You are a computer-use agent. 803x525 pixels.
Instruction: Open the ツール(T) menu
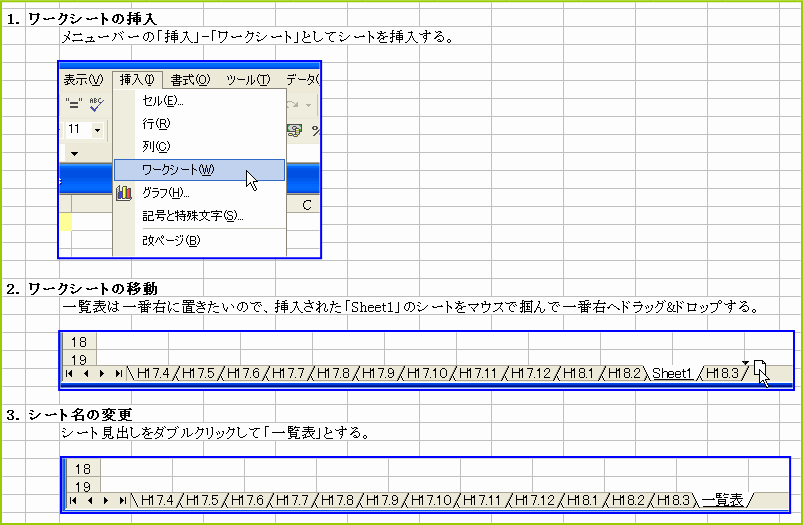coord(248,80)
